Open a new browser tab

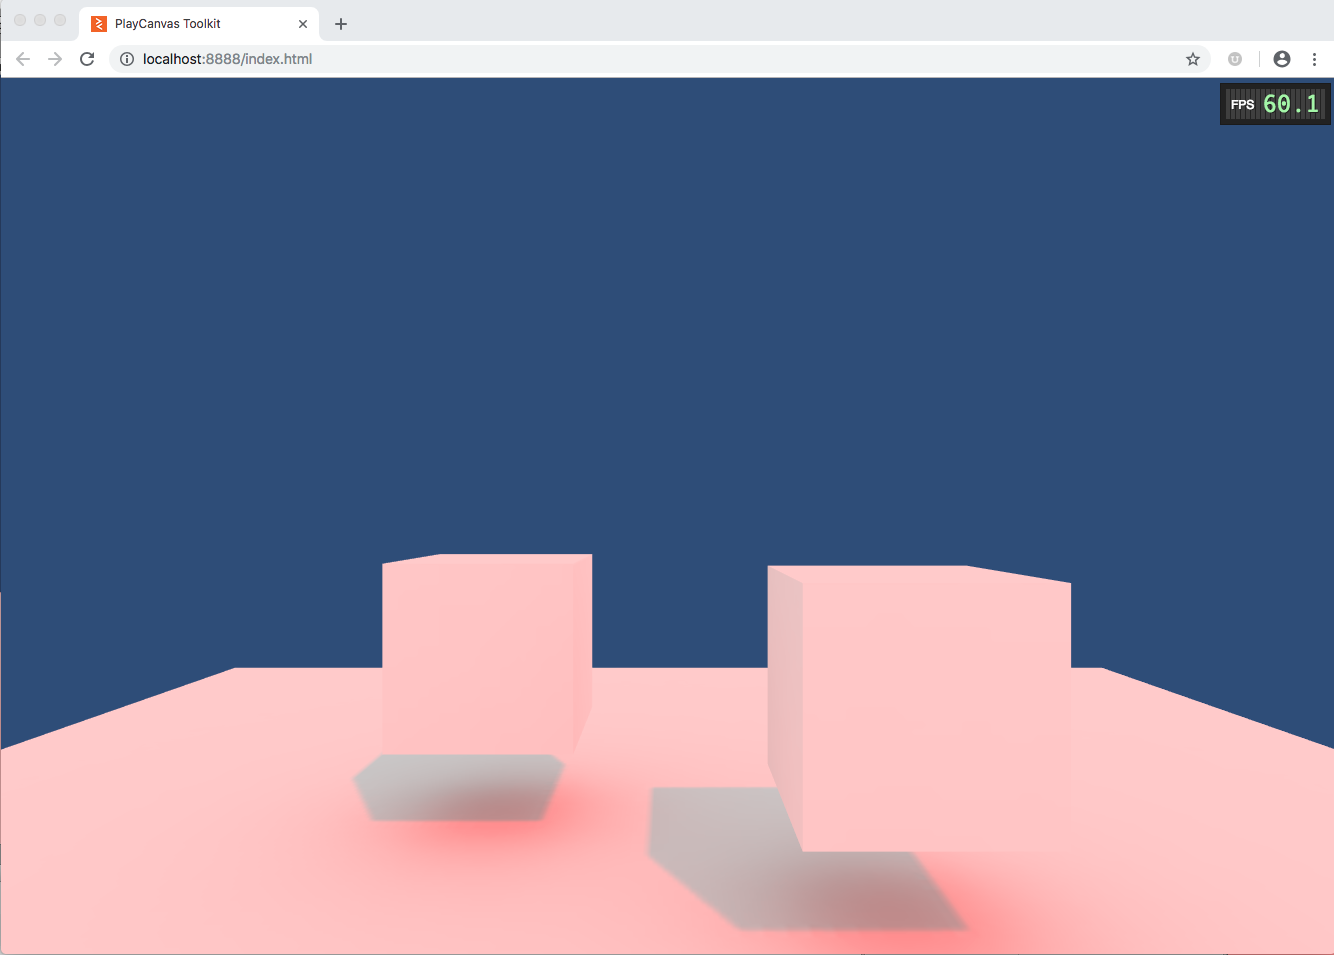pos(340,23)
